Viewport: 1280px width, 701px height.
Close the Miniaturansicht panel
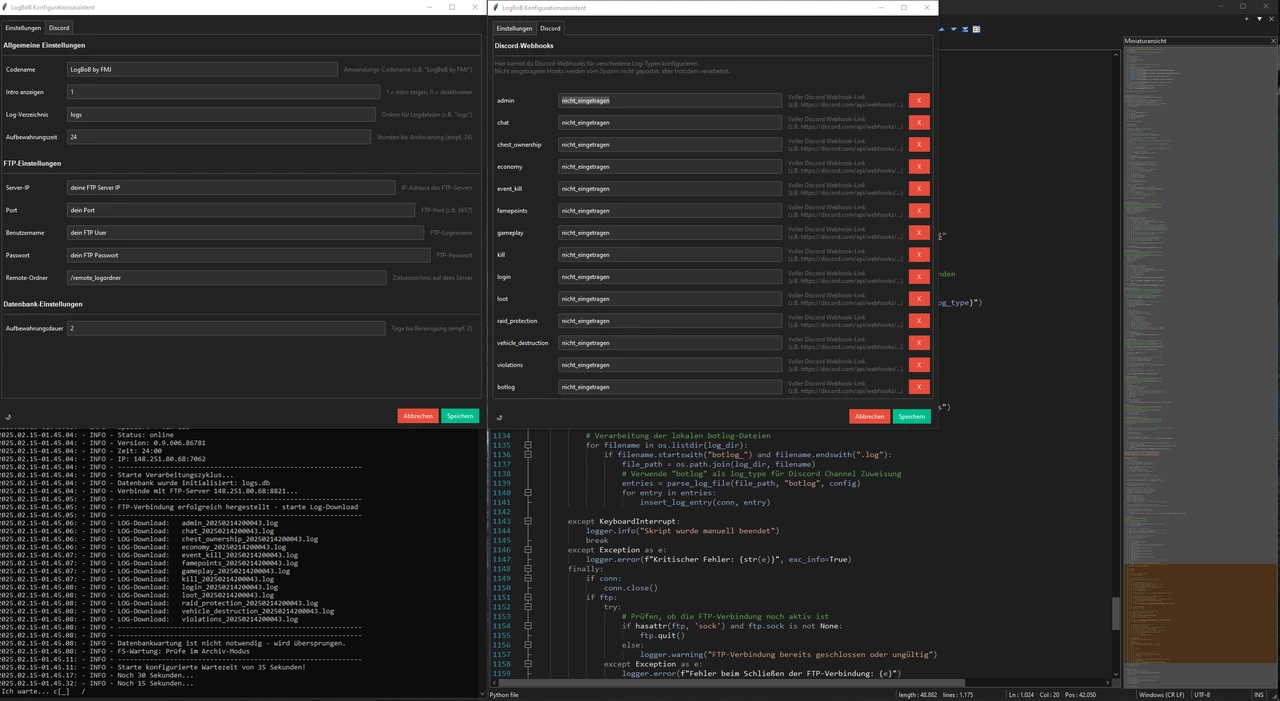(1273, 41)
